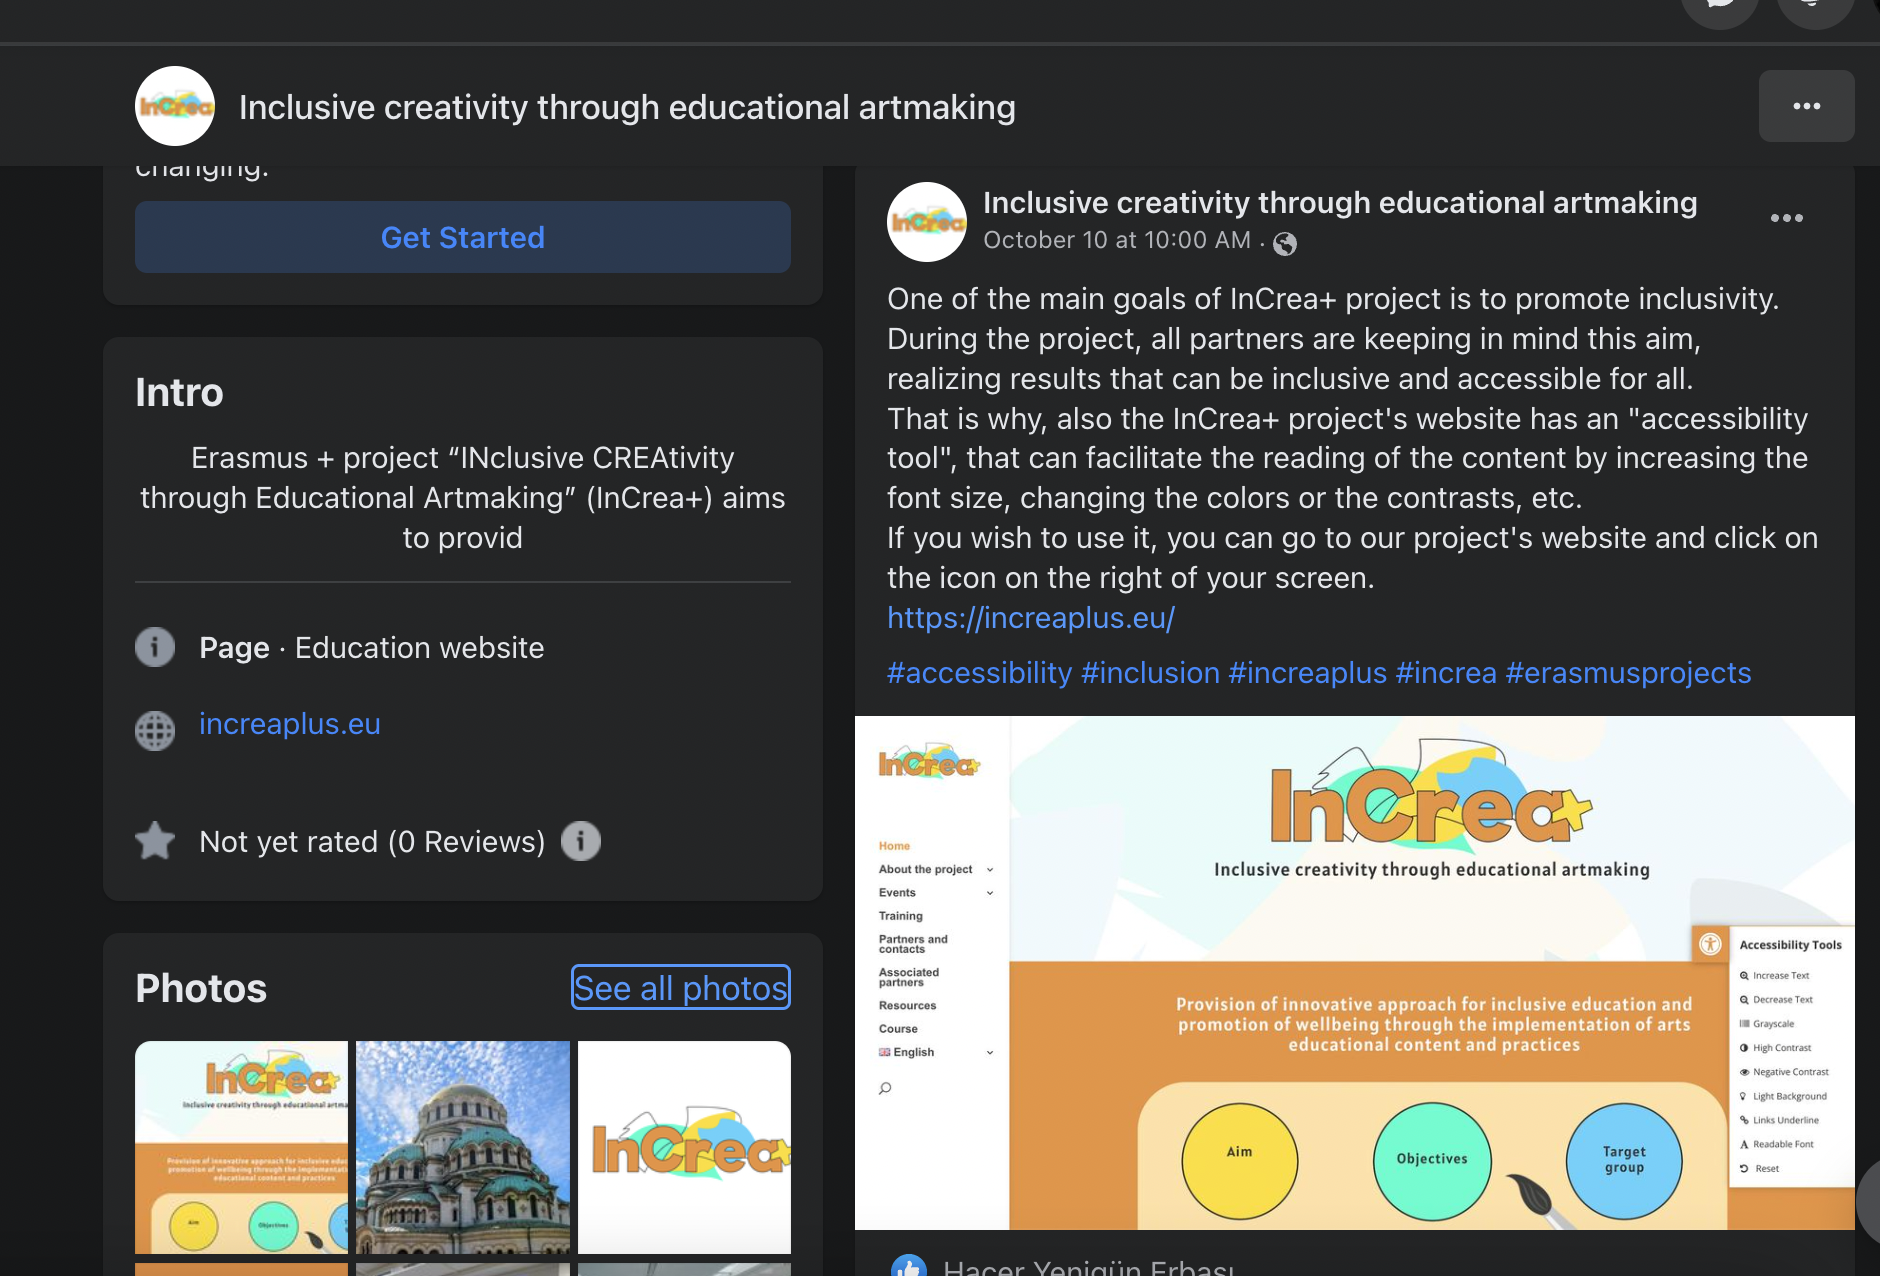Open the page header three-dots menu
Viewport: 1880px width, 1276px height.
(1806, 106)
